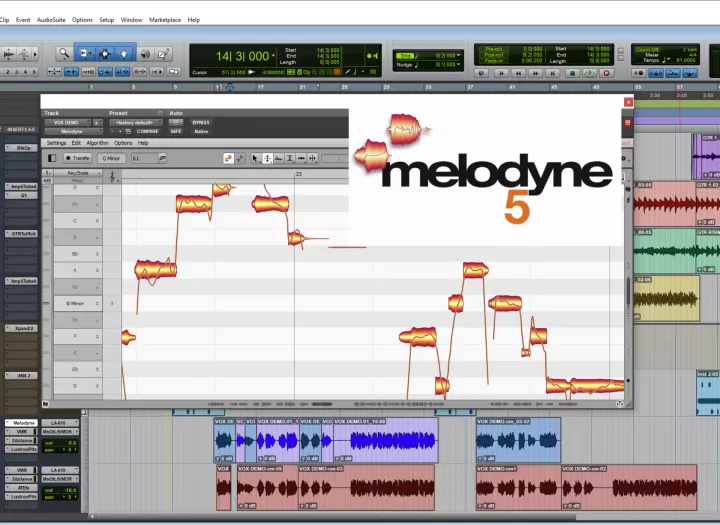Select the Selector tool in Pro Tools

point(105,54)
